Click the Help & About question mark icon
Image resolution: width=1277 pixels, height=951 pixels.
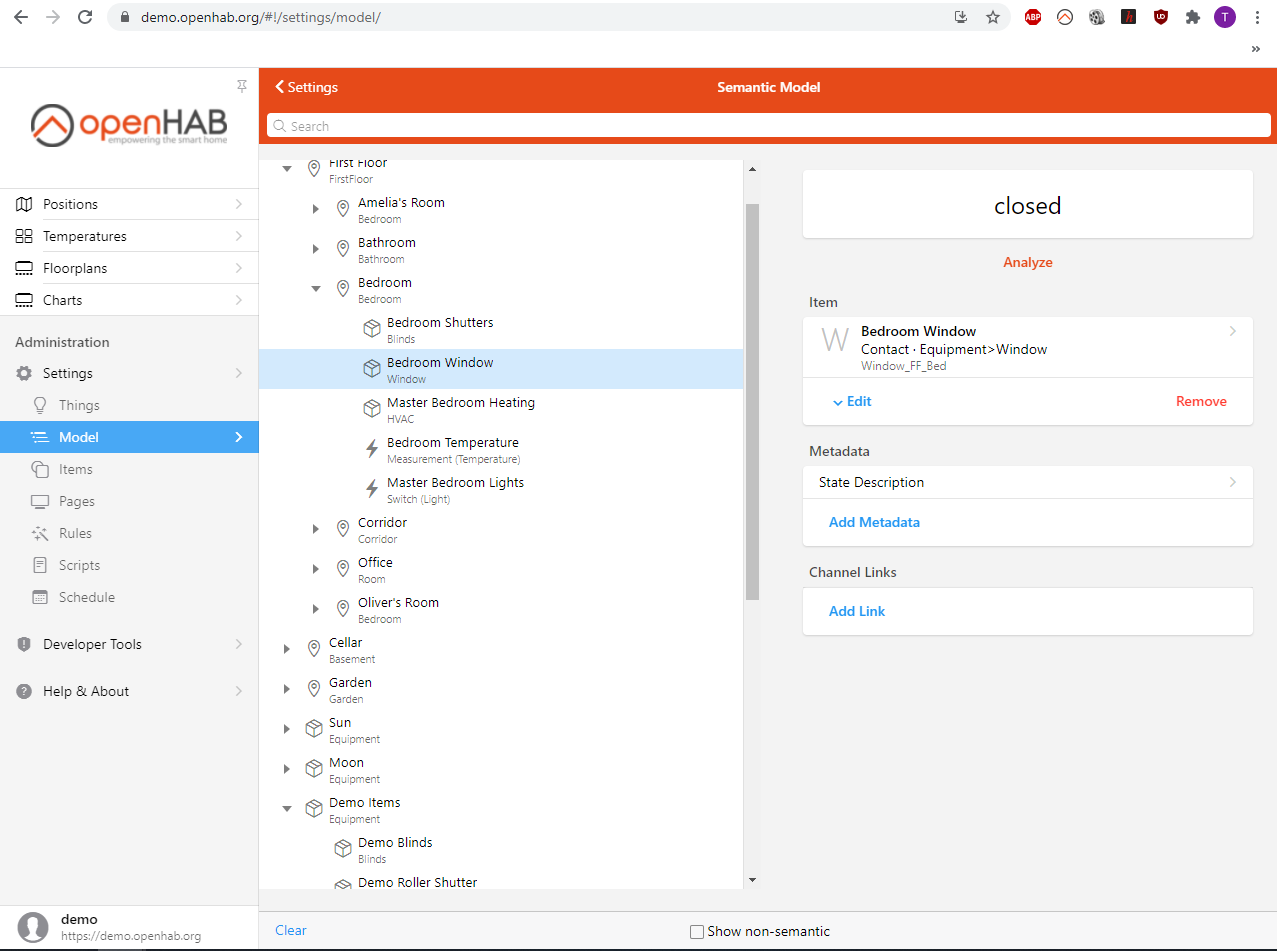click(24, 691)
